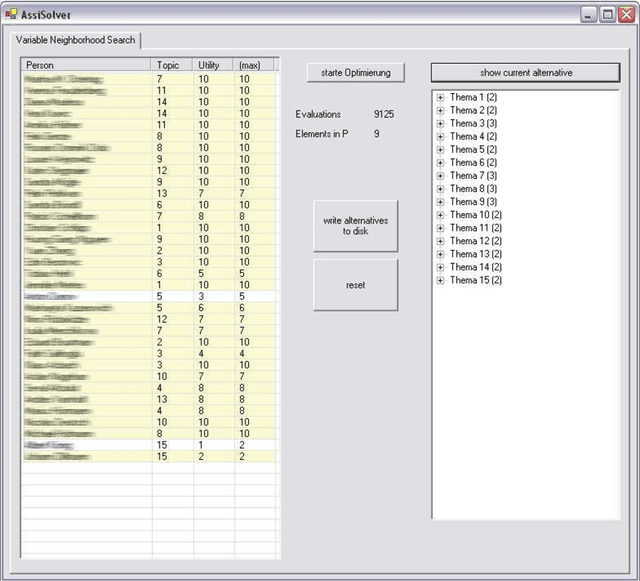Expand the Thema 1 (2) tree node
The height and width of the screenshot is (581, 640).
pyautogui.click(x=440, y=97)
